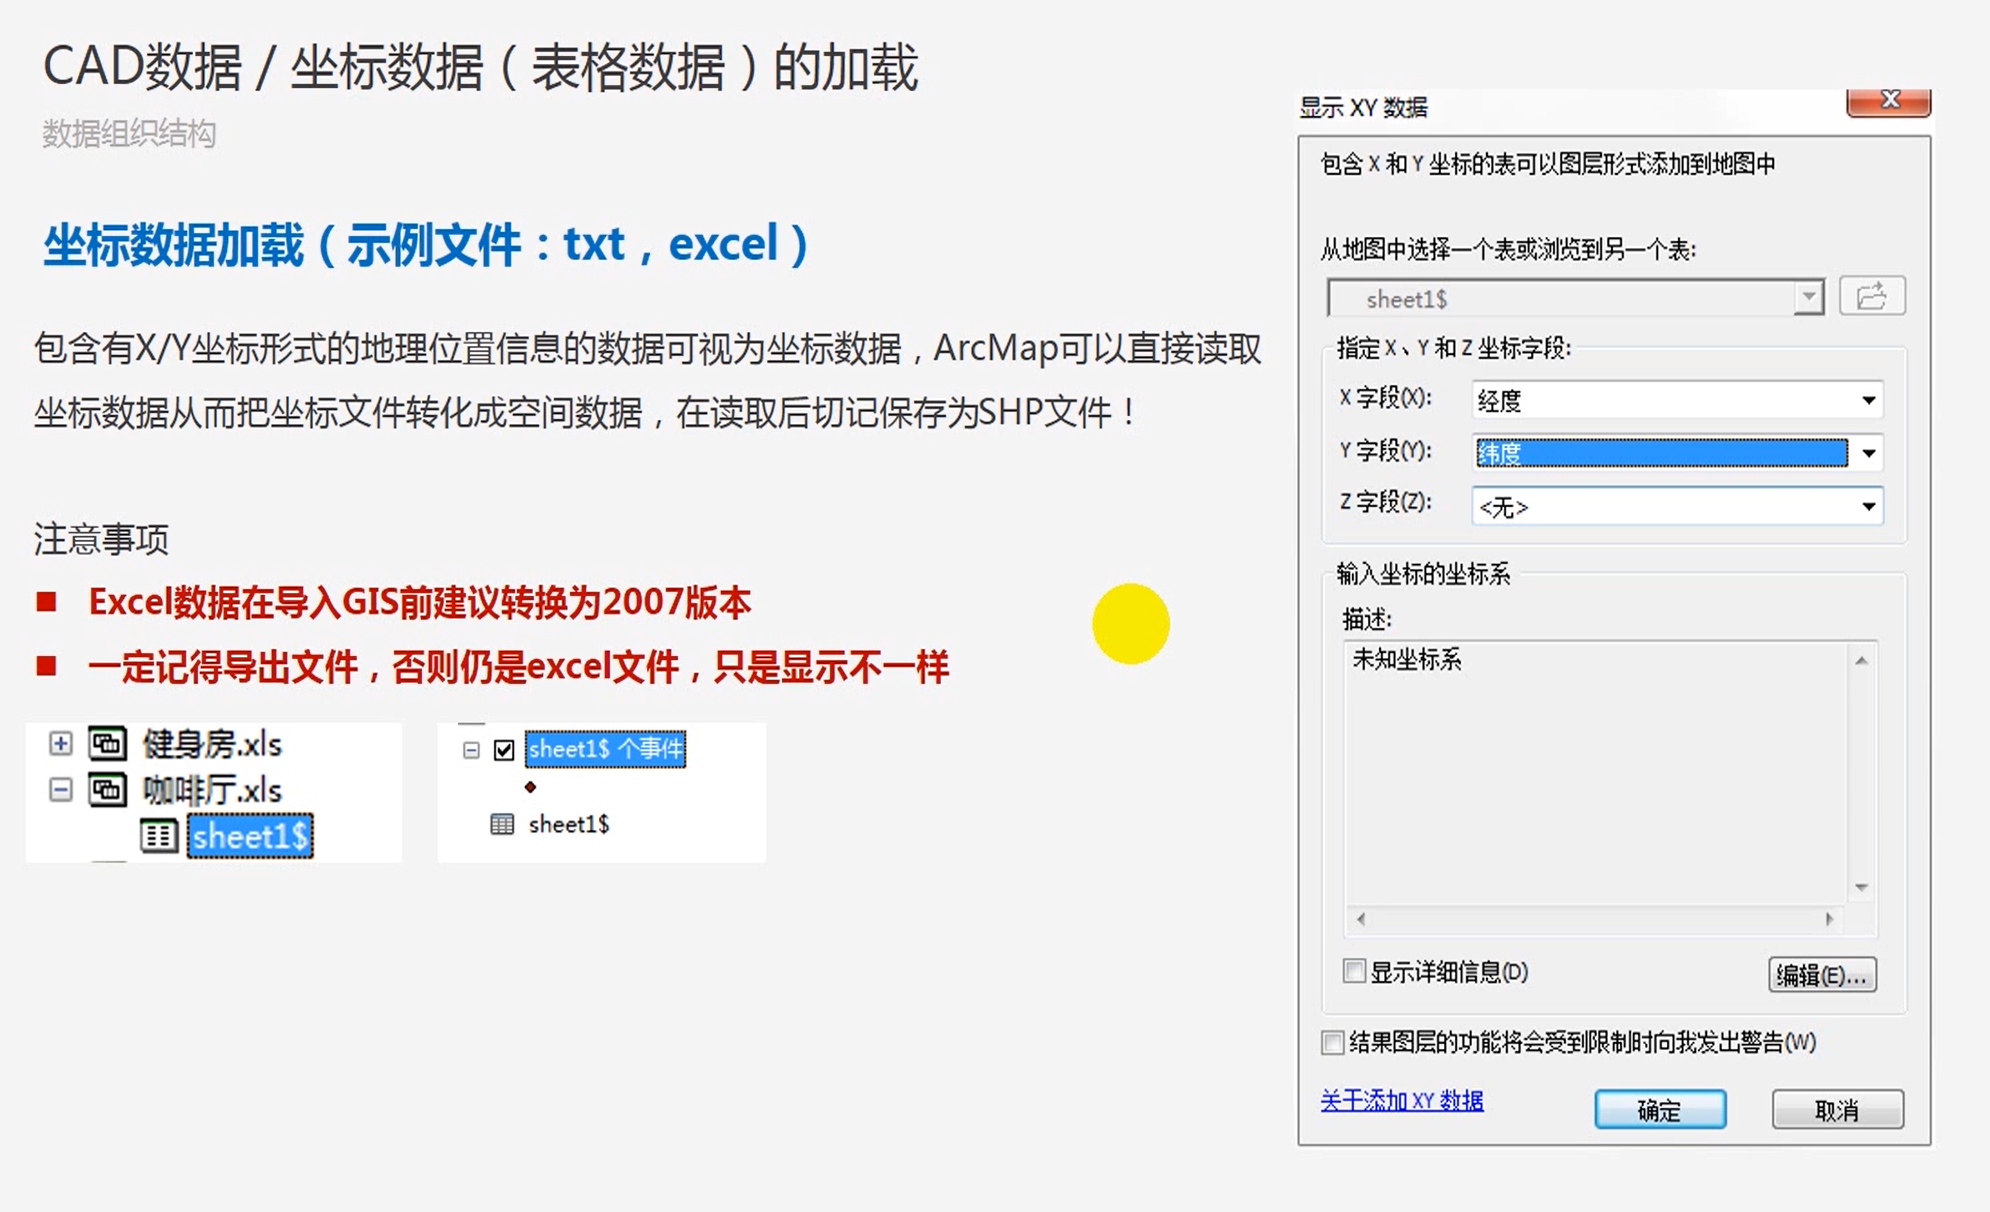Select the sheet1$ 个事件 layer

(605, 749)
